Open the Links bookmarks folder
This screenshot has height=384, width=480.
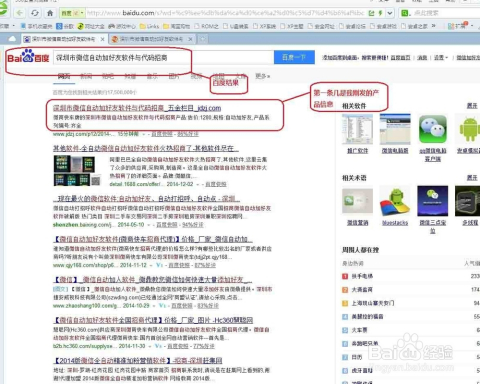[149, 26]
